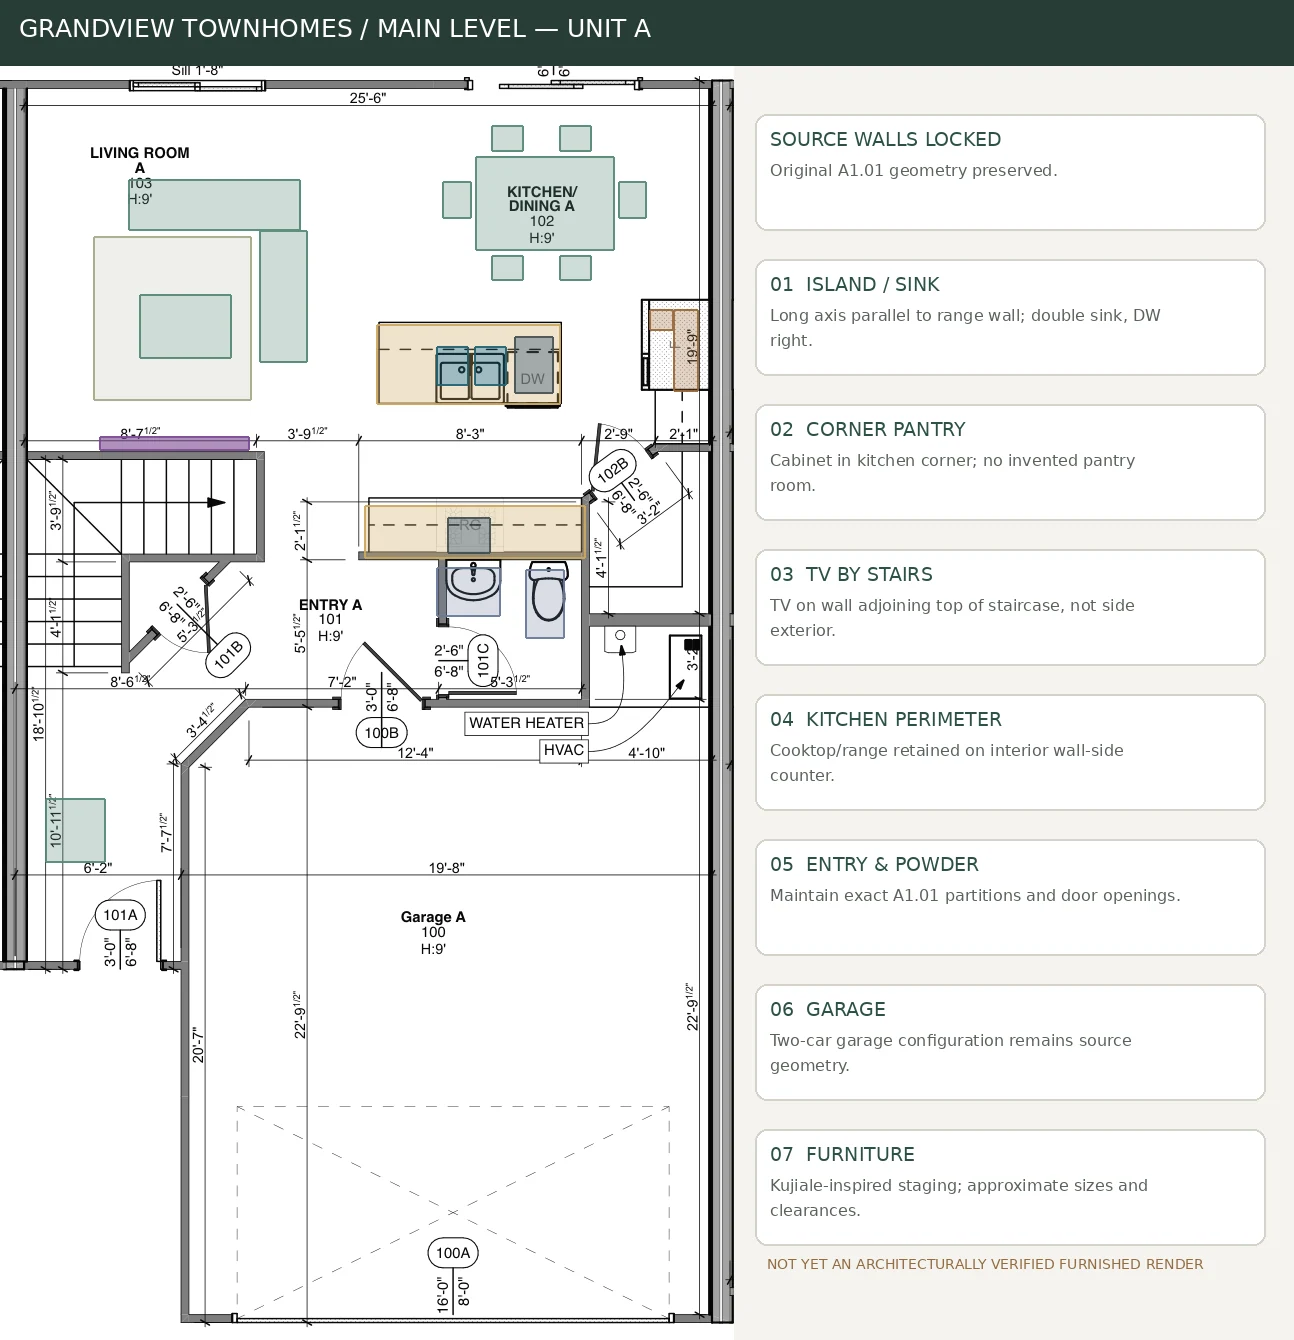Click the Sill 1'-8" window note
The image size is (1294, 1340).
click(197, 70)
